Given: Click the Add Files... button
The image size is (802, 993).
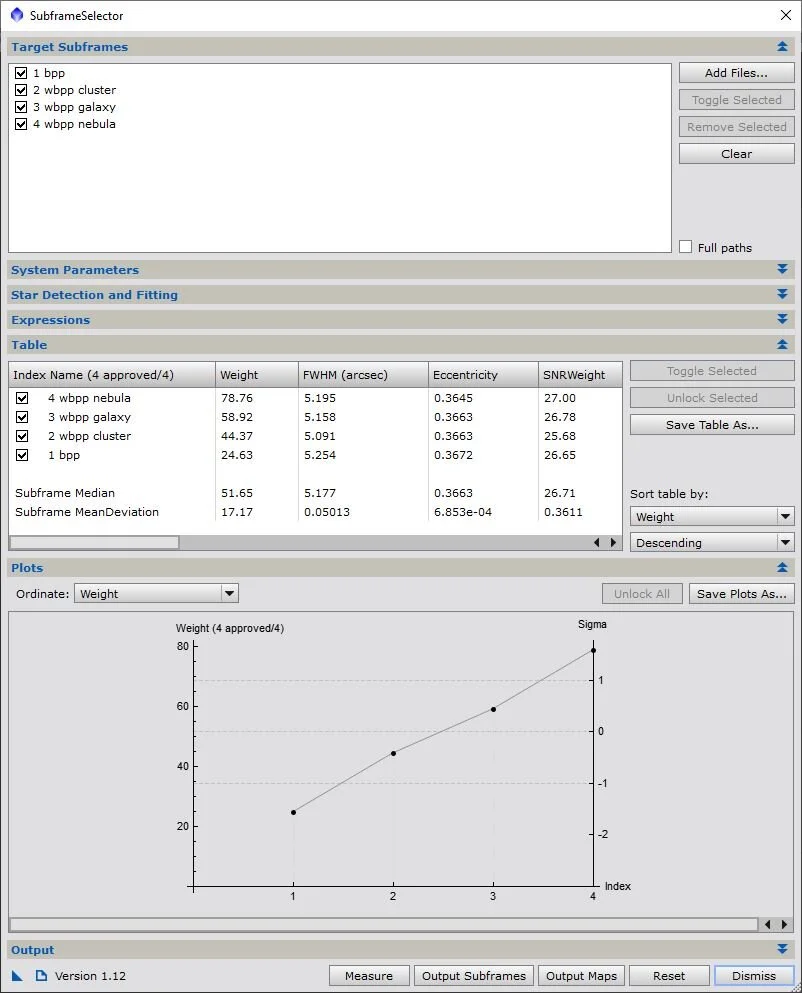Looking at the screenshot, I should pos(736,73).
